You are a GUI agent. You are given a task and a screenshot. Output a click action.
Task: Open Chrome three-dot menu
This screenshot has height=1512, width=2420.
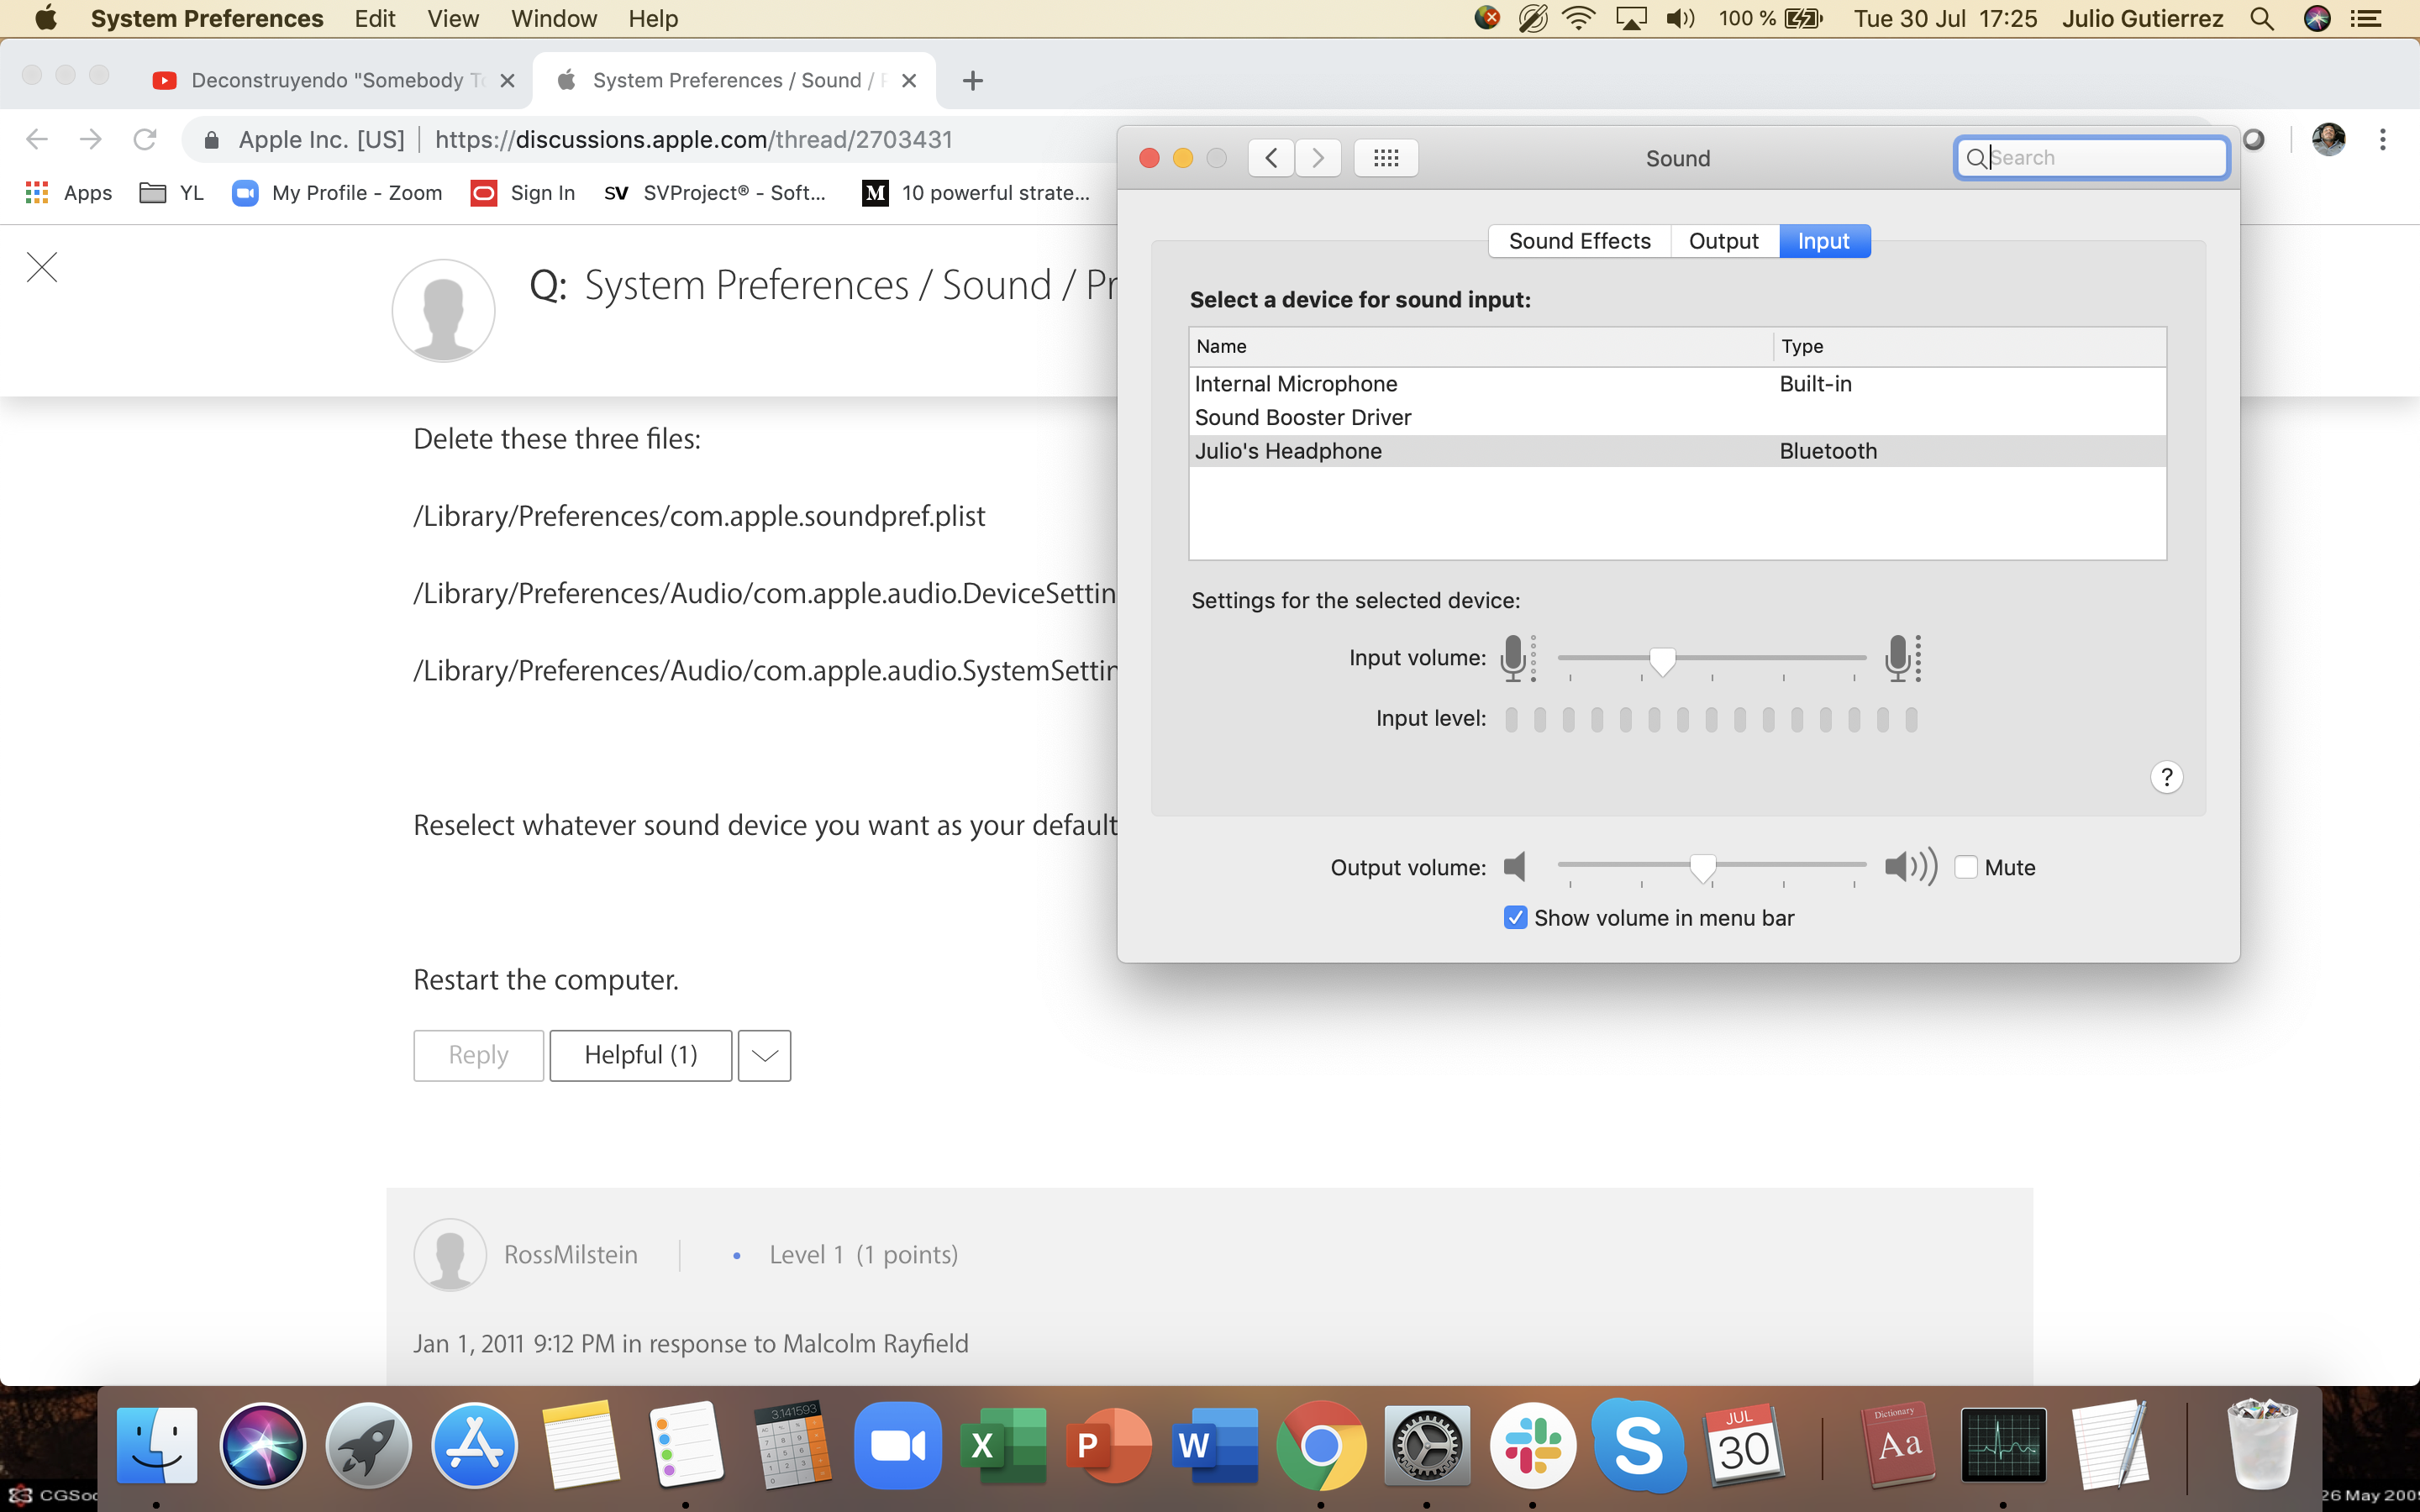point(2383,139)
